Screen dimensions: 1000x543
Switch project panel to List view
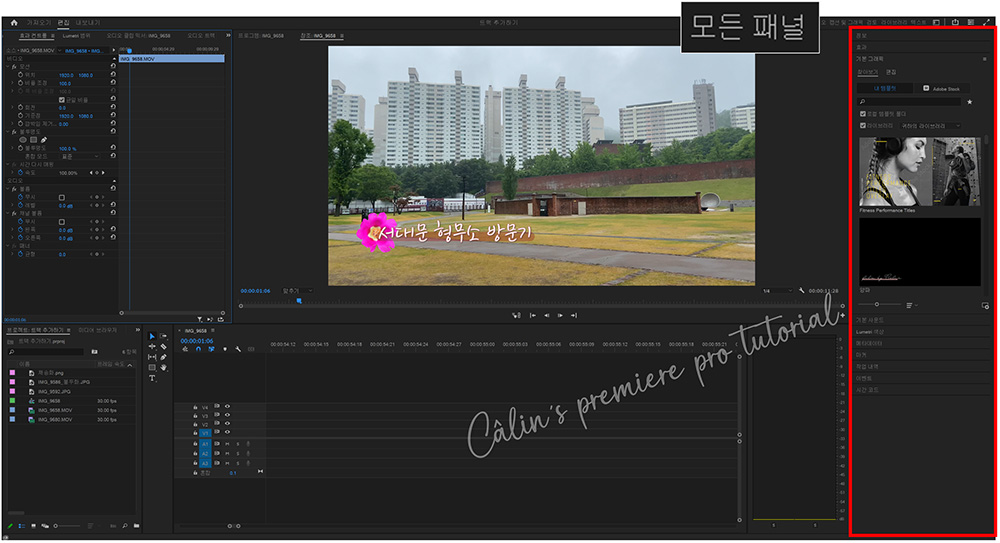pos(22,526)
